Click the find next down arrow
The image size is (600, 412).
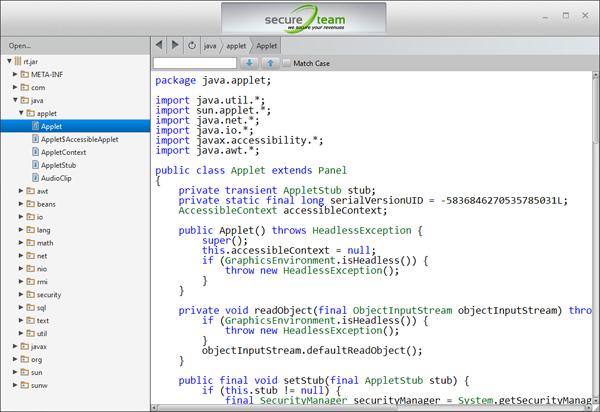[x=249, y=63]
